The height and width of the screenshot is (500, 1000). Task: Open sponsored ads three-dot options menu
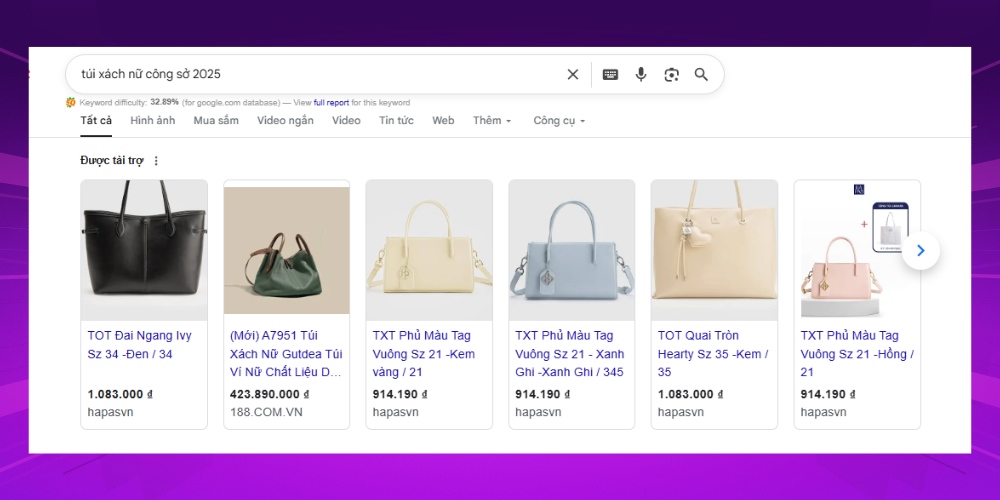coord(156,161)
